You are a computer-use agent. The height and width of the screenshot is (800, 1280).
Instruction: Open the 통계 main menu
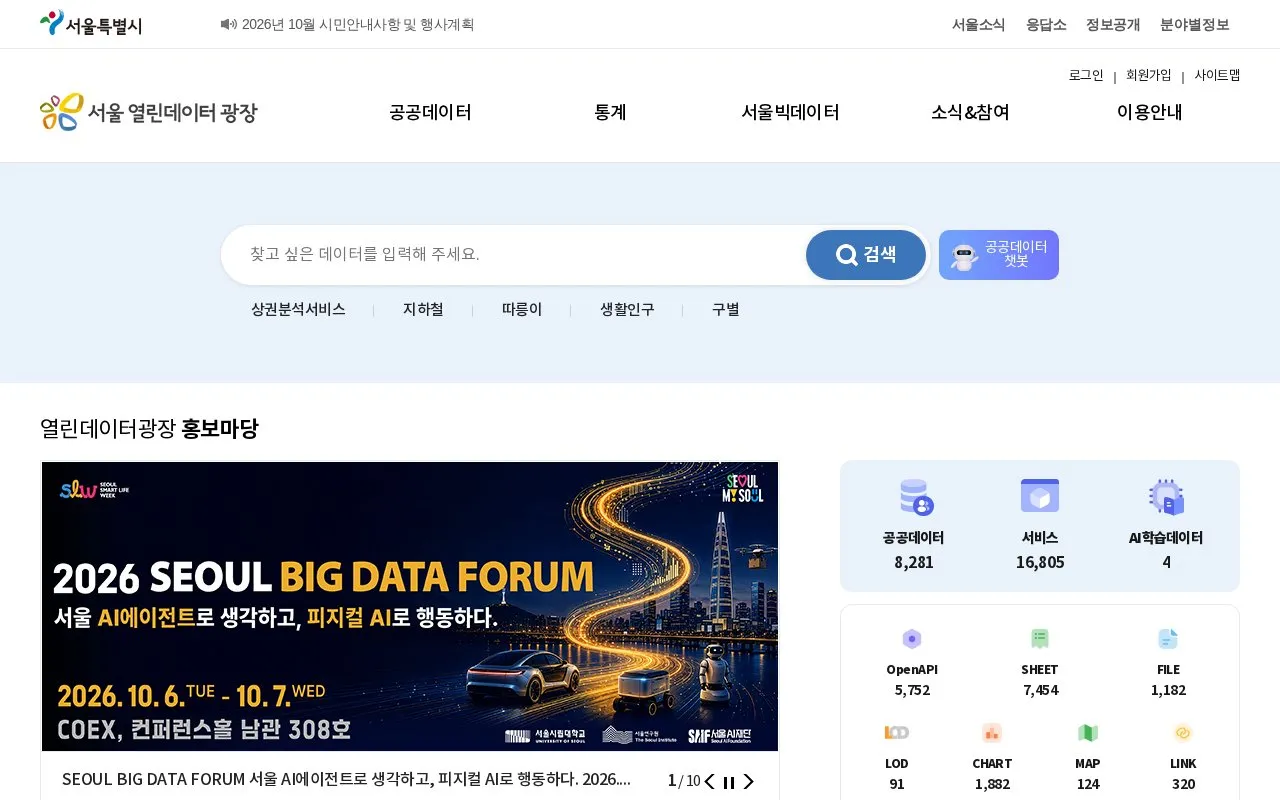coord(610,112)
